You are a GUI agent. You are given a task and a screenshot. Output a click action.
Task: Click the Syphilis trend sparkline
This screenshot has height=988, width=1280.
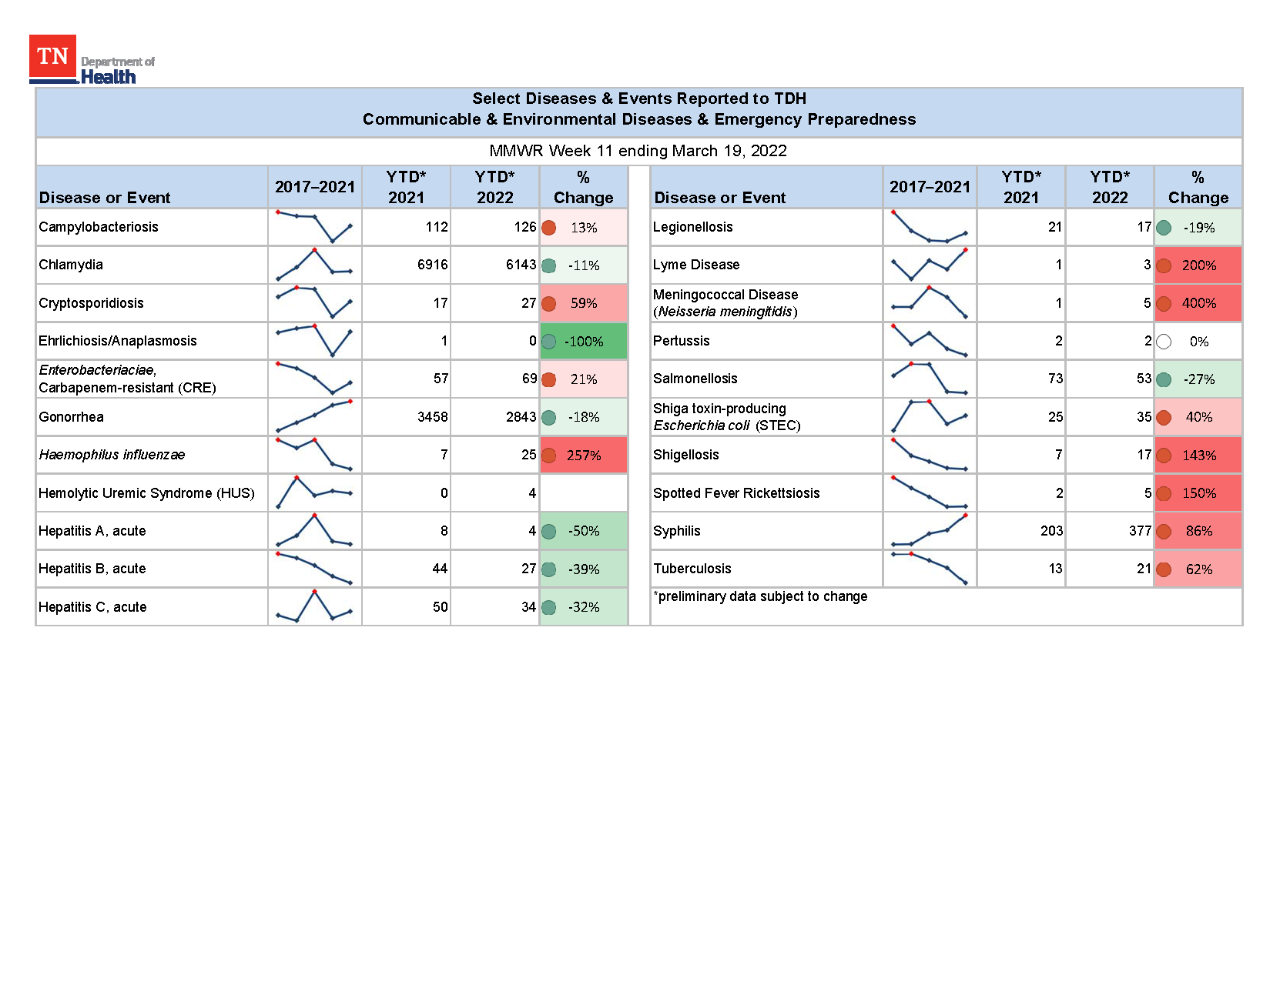pos(929,530)
